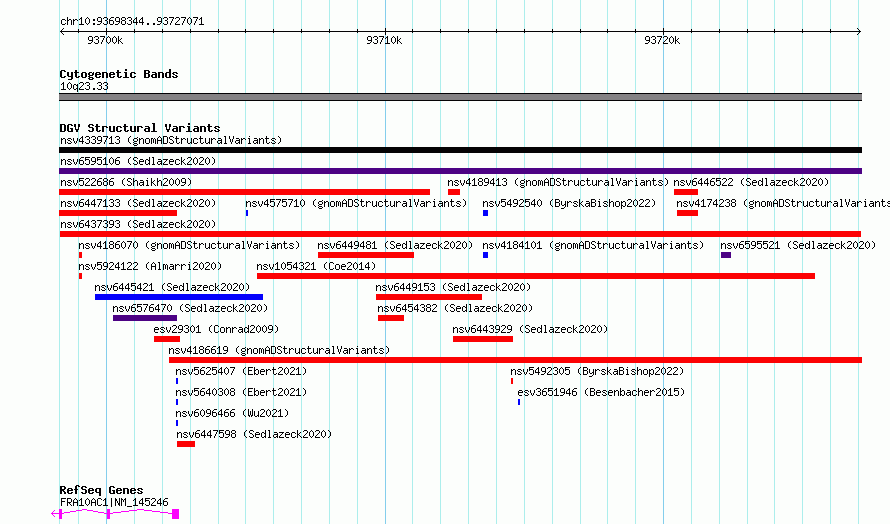
Task: Click the red bar under nsv4174238
Action: click(x=687, y=213)
